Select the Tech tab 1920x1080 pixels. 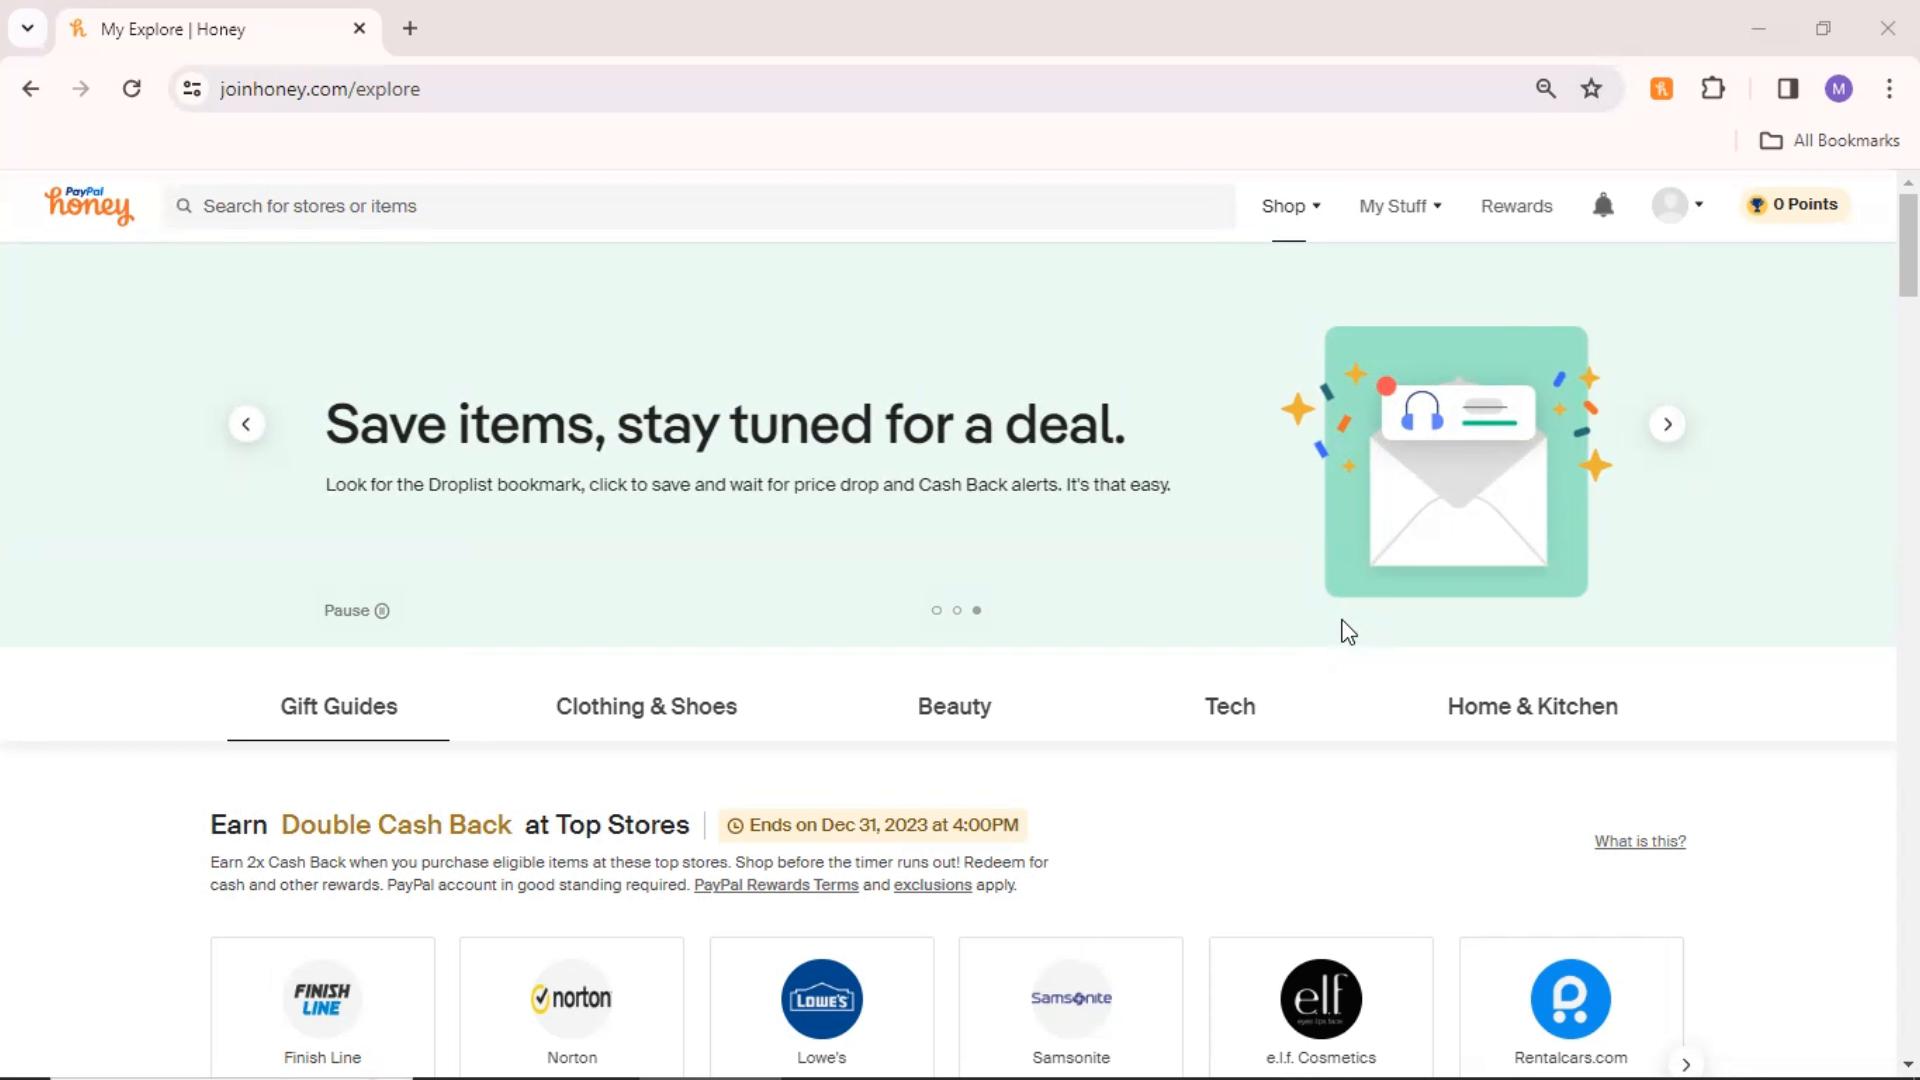click(x=1230, y=707)
